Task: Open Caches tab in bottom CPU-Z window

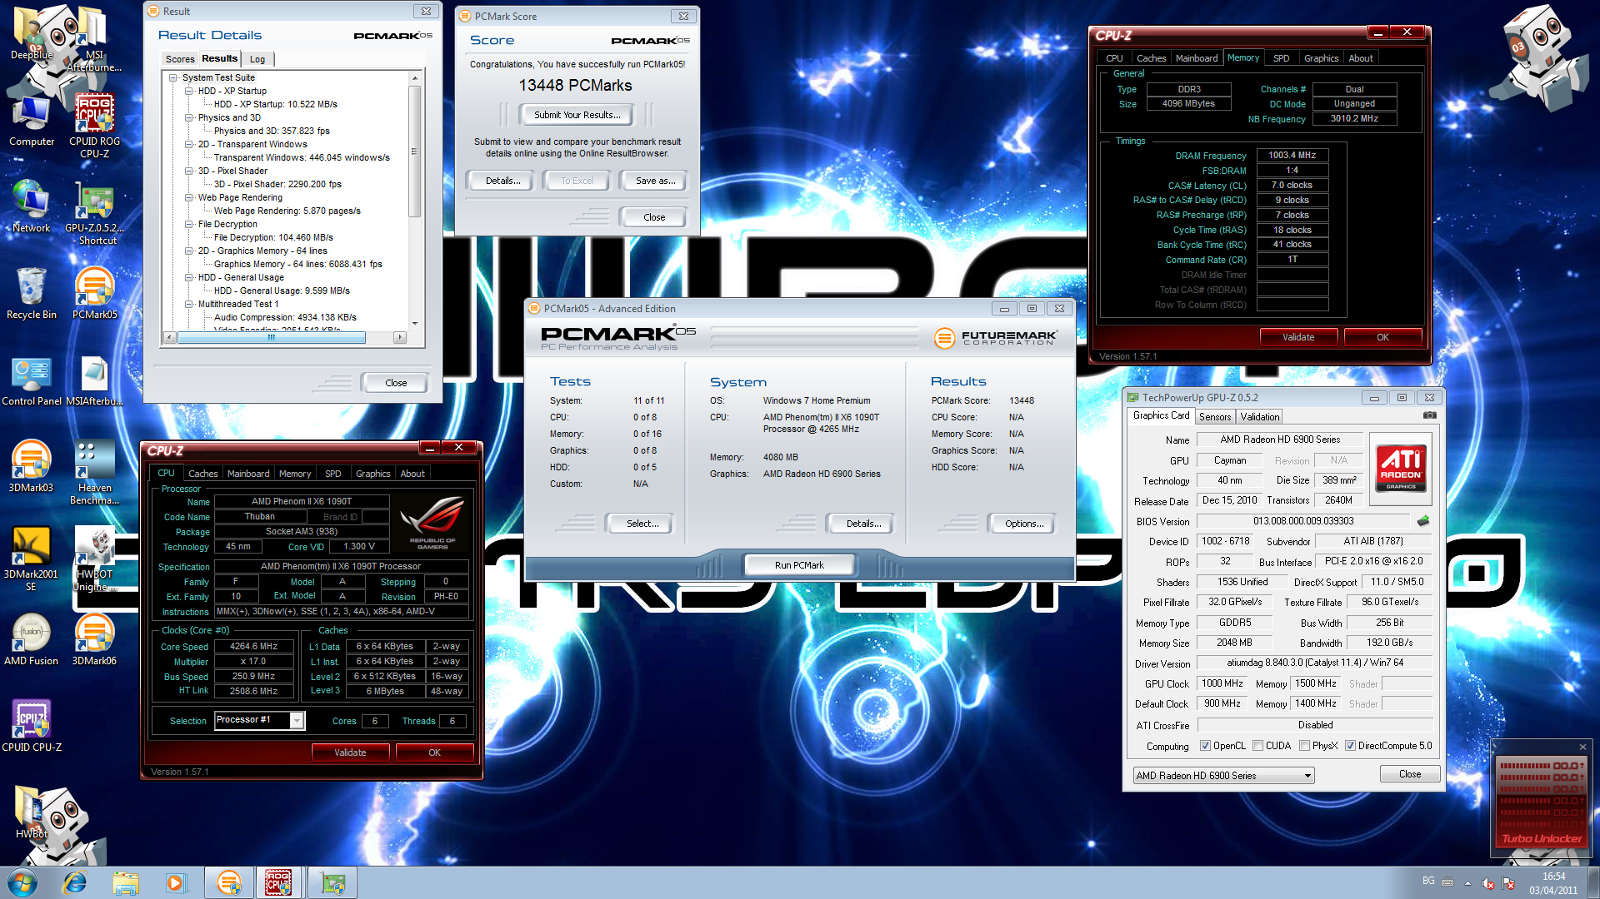Action: pyautogui.click(x=203, y=474)
